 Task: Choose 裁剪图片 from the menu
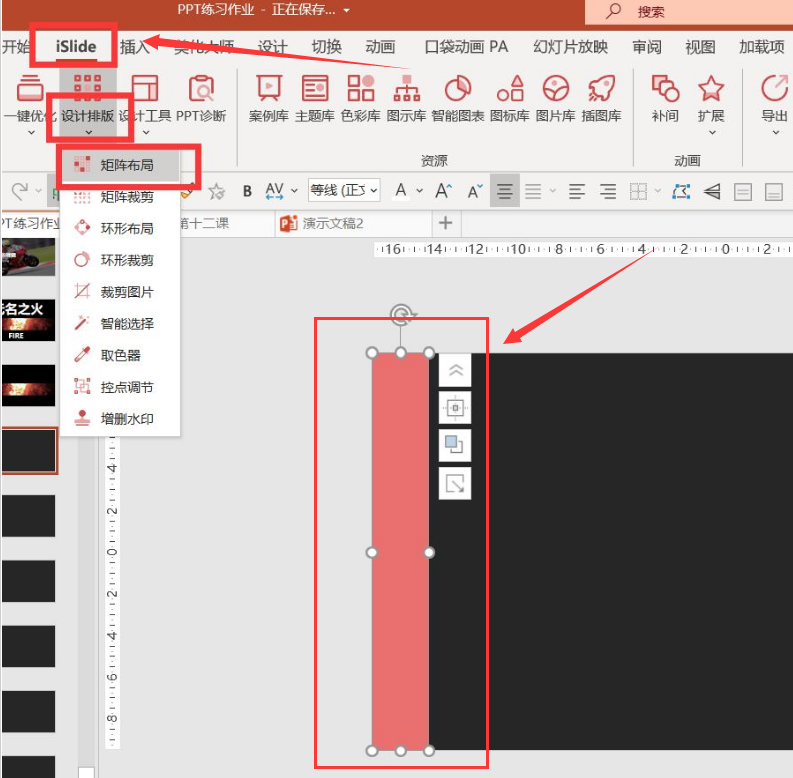[x=120, y=292]
